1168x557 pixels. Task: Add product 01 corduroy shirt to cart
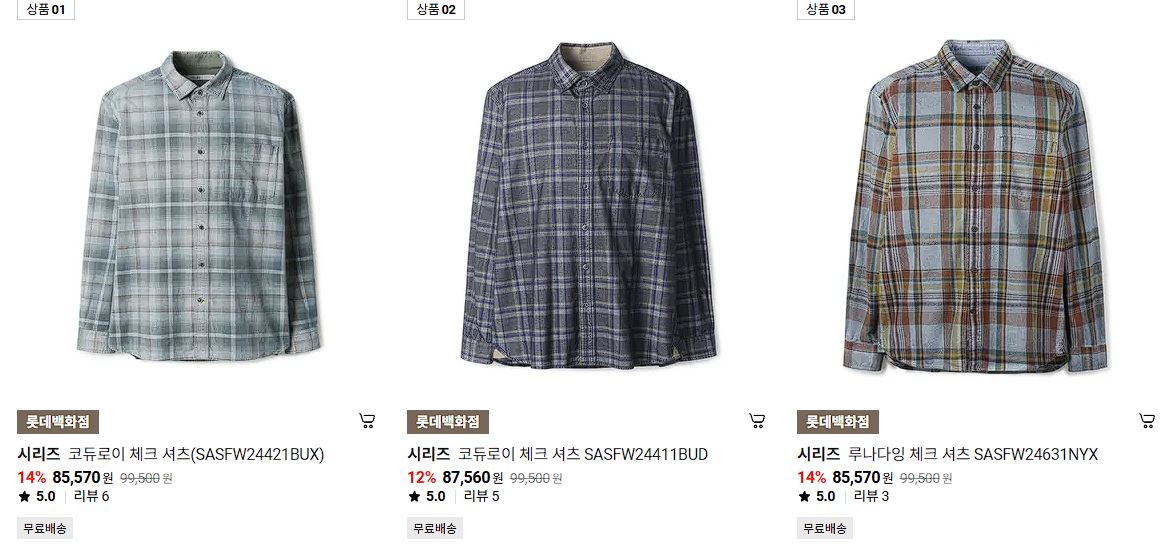point(366,421)
